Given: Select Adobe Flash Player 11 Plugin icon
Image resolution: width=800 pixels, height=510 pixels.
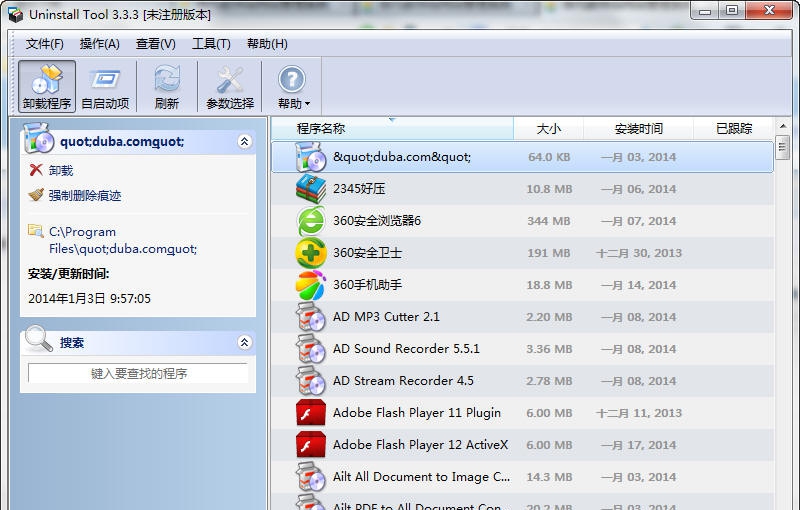Looking at the screenshot, I should 311,413.
